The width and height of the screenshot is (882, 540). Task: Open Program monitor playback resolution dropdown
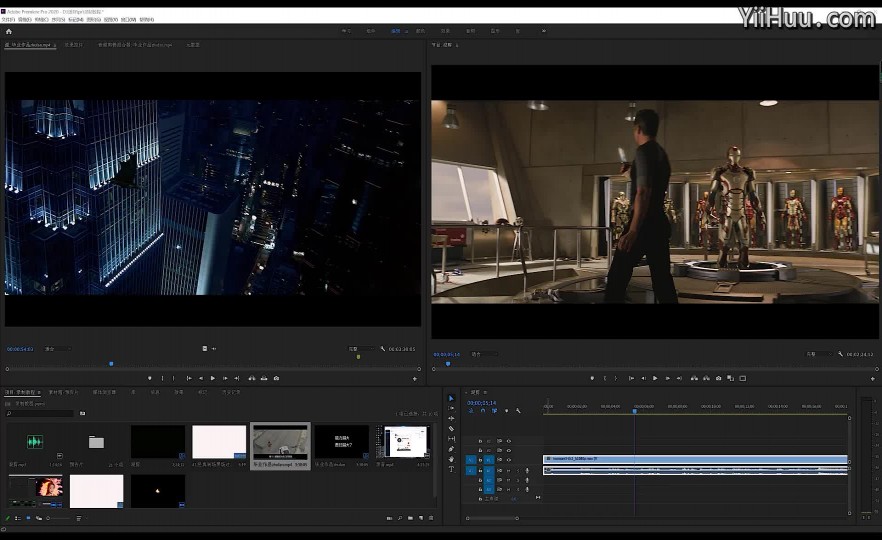pyautogui.click(x=818, y=354)
